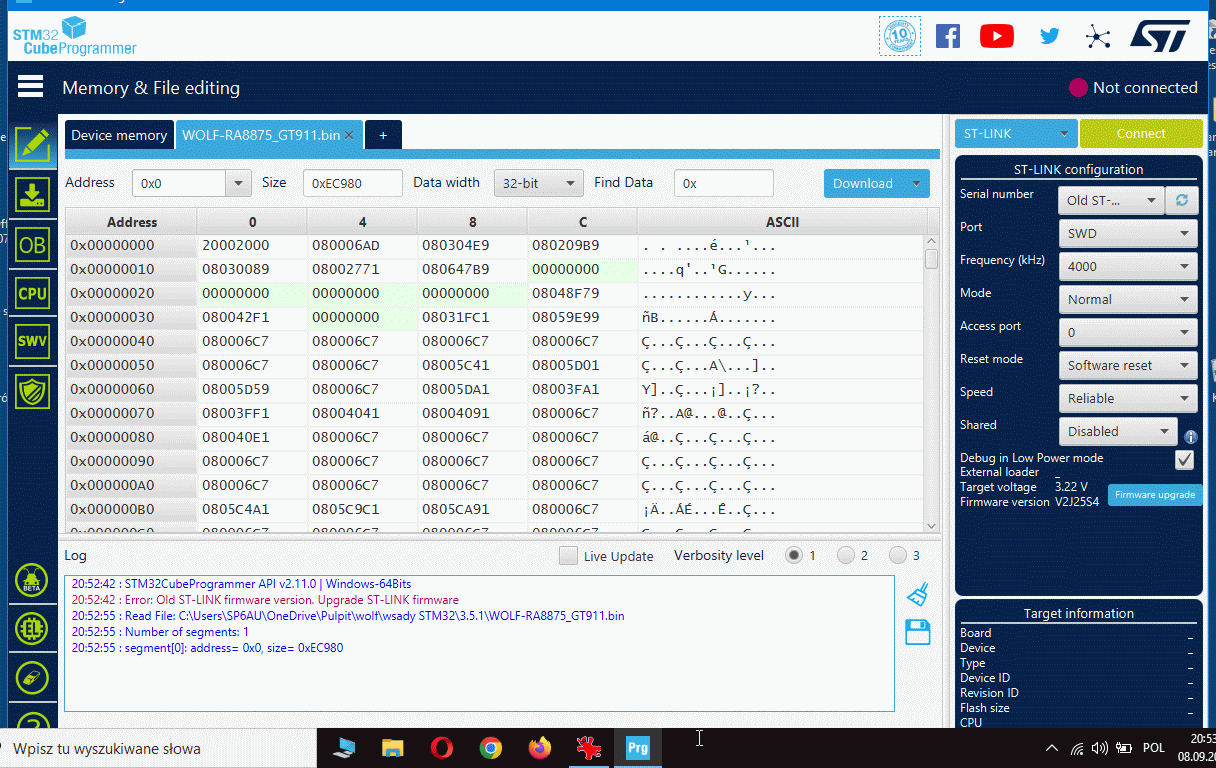This screenshot has width=1216, height=768.
Task: Open the CPU panel in sidebar
Action: pos(32,293)
